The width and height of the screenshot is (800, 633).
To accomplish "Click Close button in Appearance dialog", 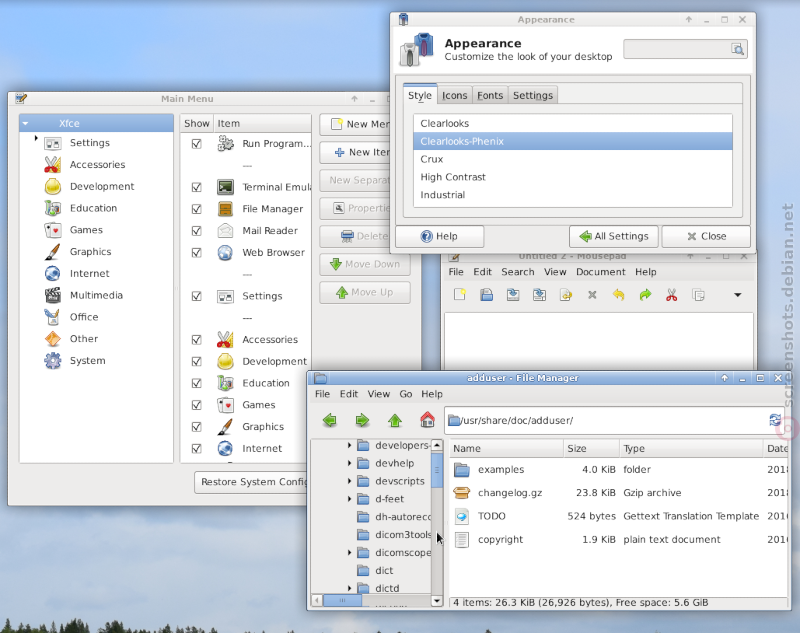I will 706,236.
